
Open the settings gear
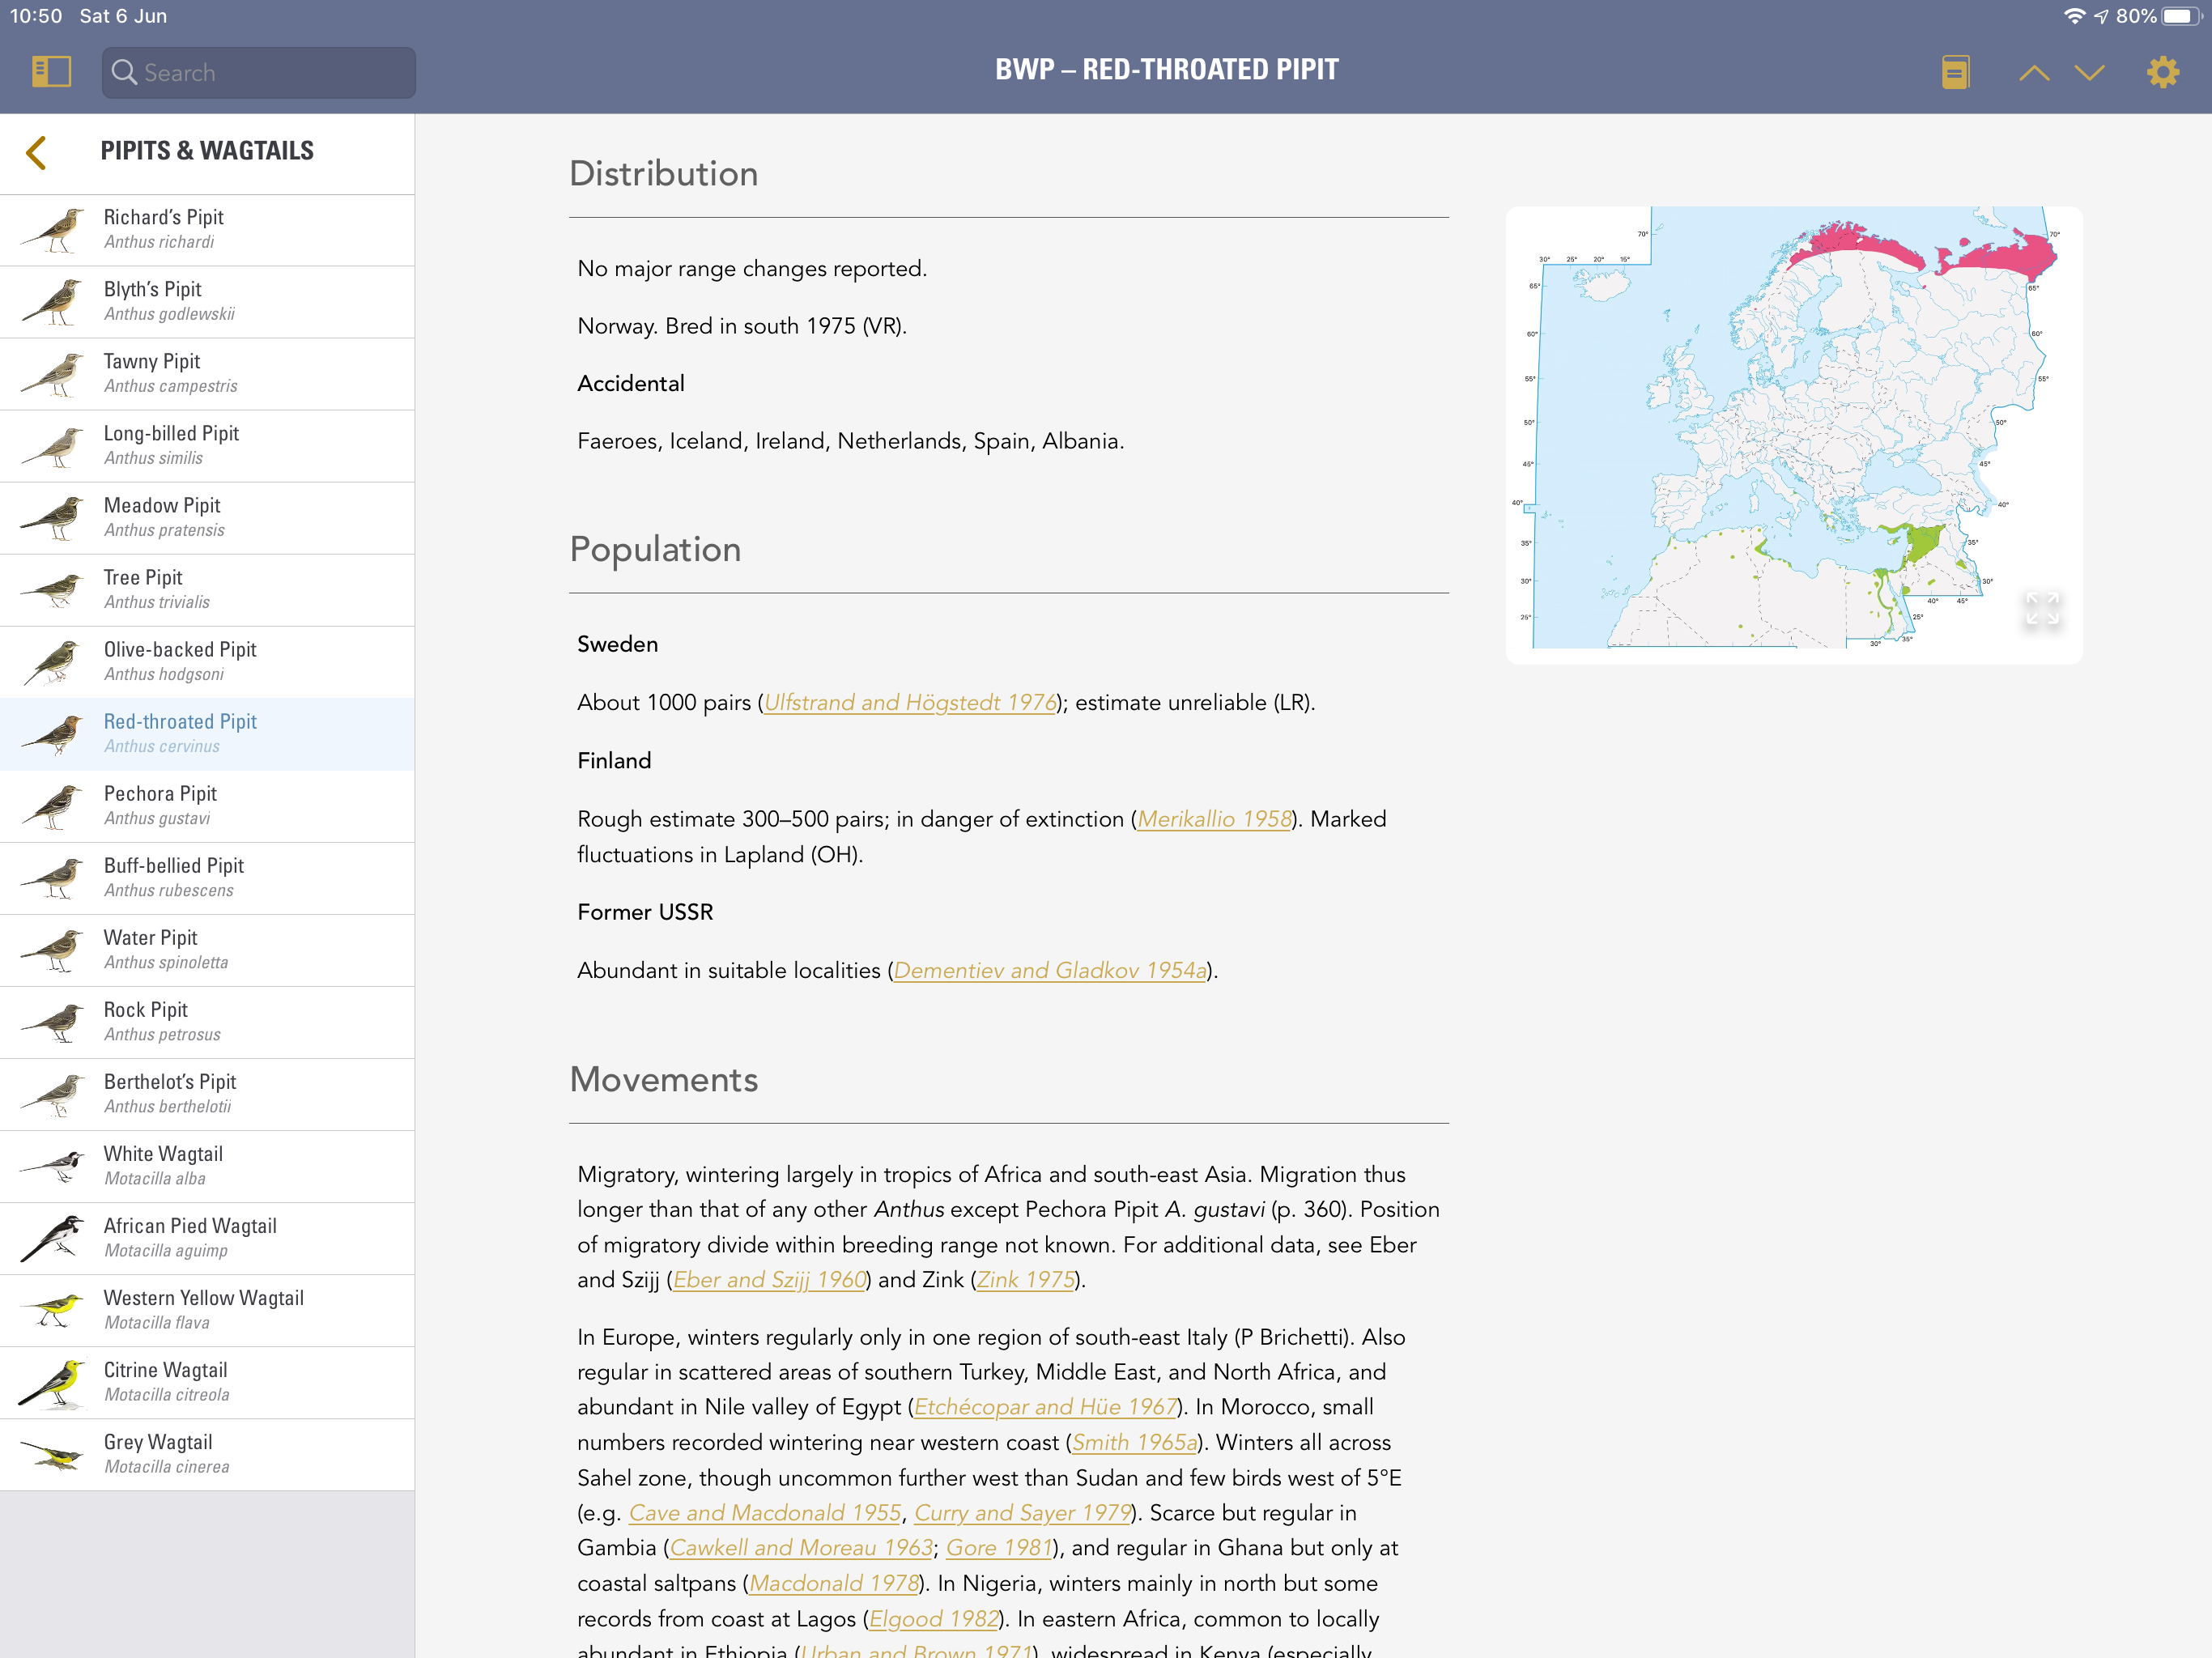tap(2162, 72)
